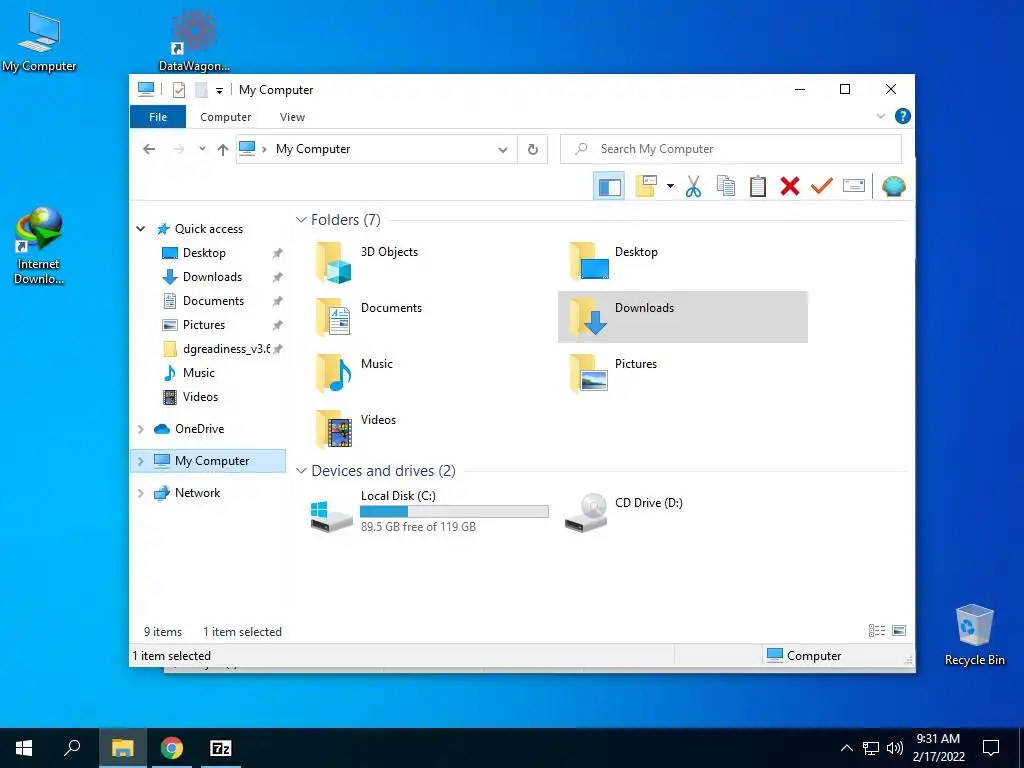Select Downloads in the navigation pane
The width and height of the screenshot is (1024, 768).
[x=212, y=277]
